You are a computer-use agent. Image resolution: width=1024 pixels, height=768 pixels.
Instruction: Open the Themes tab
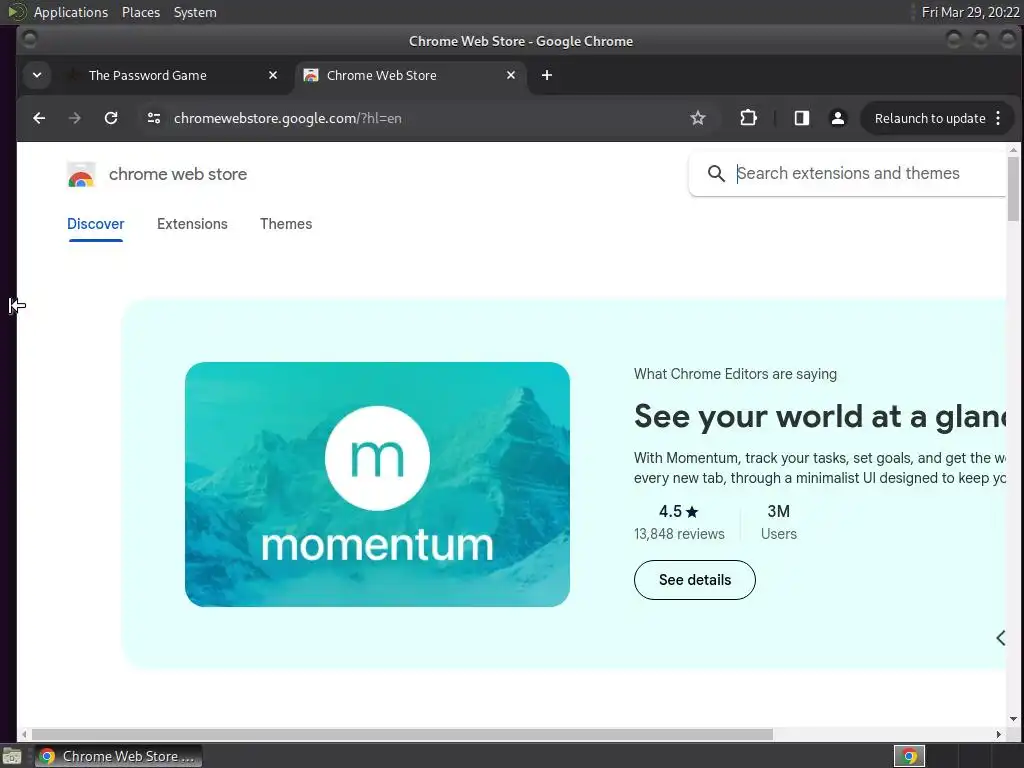(x=286, y=223)
